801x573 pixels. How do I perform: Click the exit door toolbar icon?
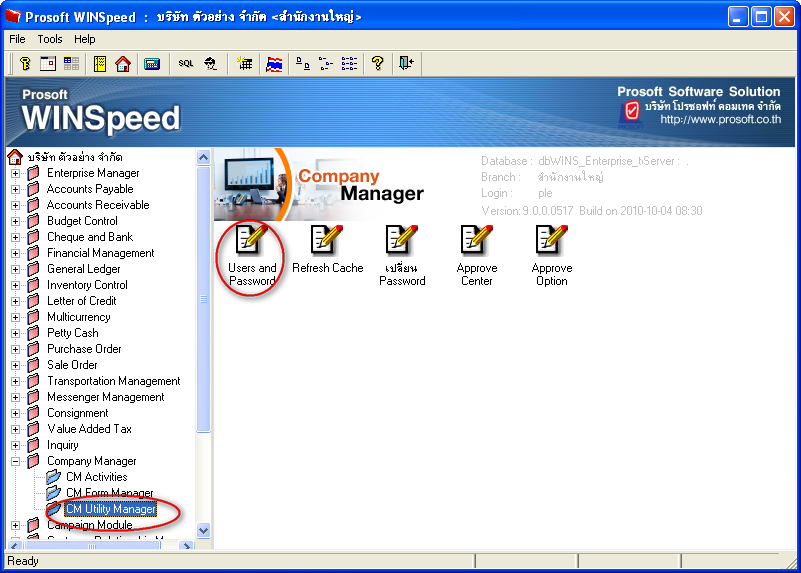tap(407, 64)
